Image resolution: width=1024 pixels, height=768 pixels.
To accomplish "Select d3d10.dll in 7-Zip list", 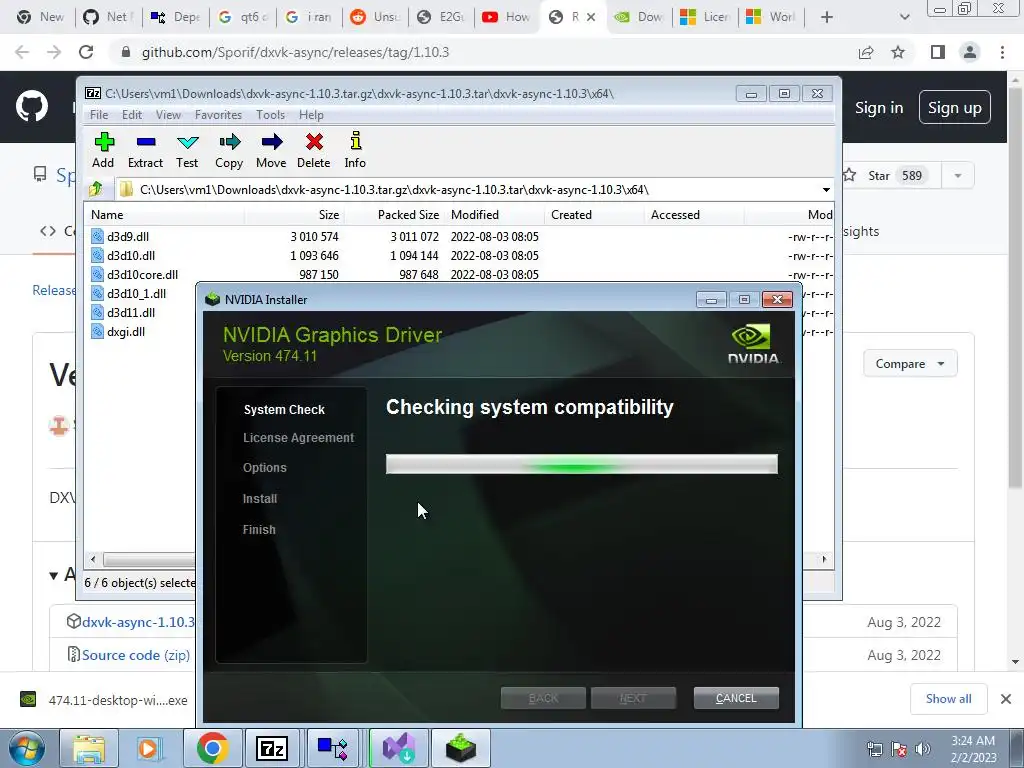I will [x=131, y=255].
